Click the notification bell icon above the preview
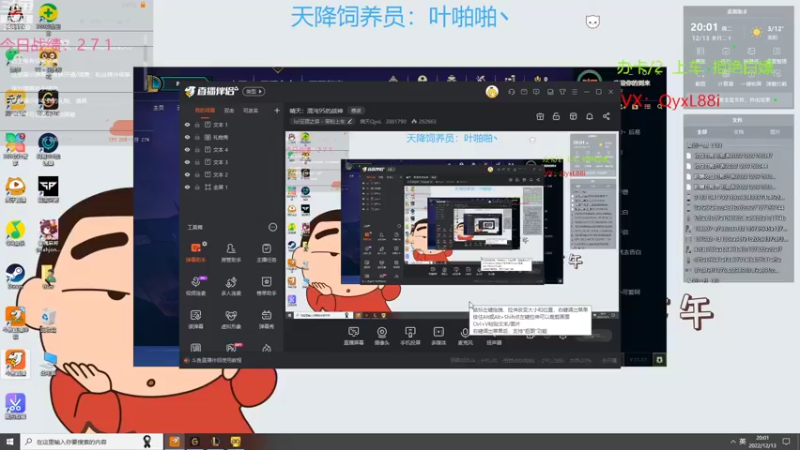Viewport: 800px width, 450px height. pos(589,117)
